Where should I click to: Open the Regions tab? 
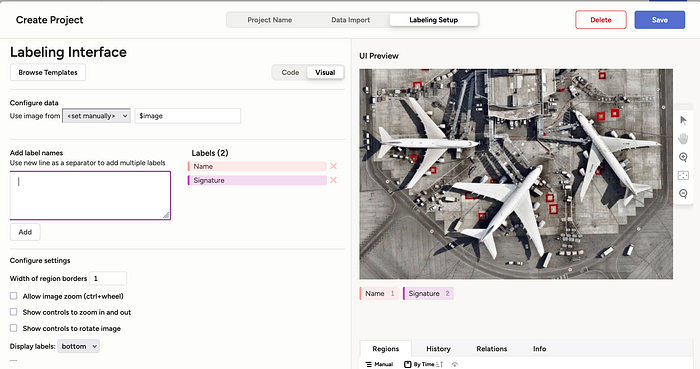(x=386, y=349)
